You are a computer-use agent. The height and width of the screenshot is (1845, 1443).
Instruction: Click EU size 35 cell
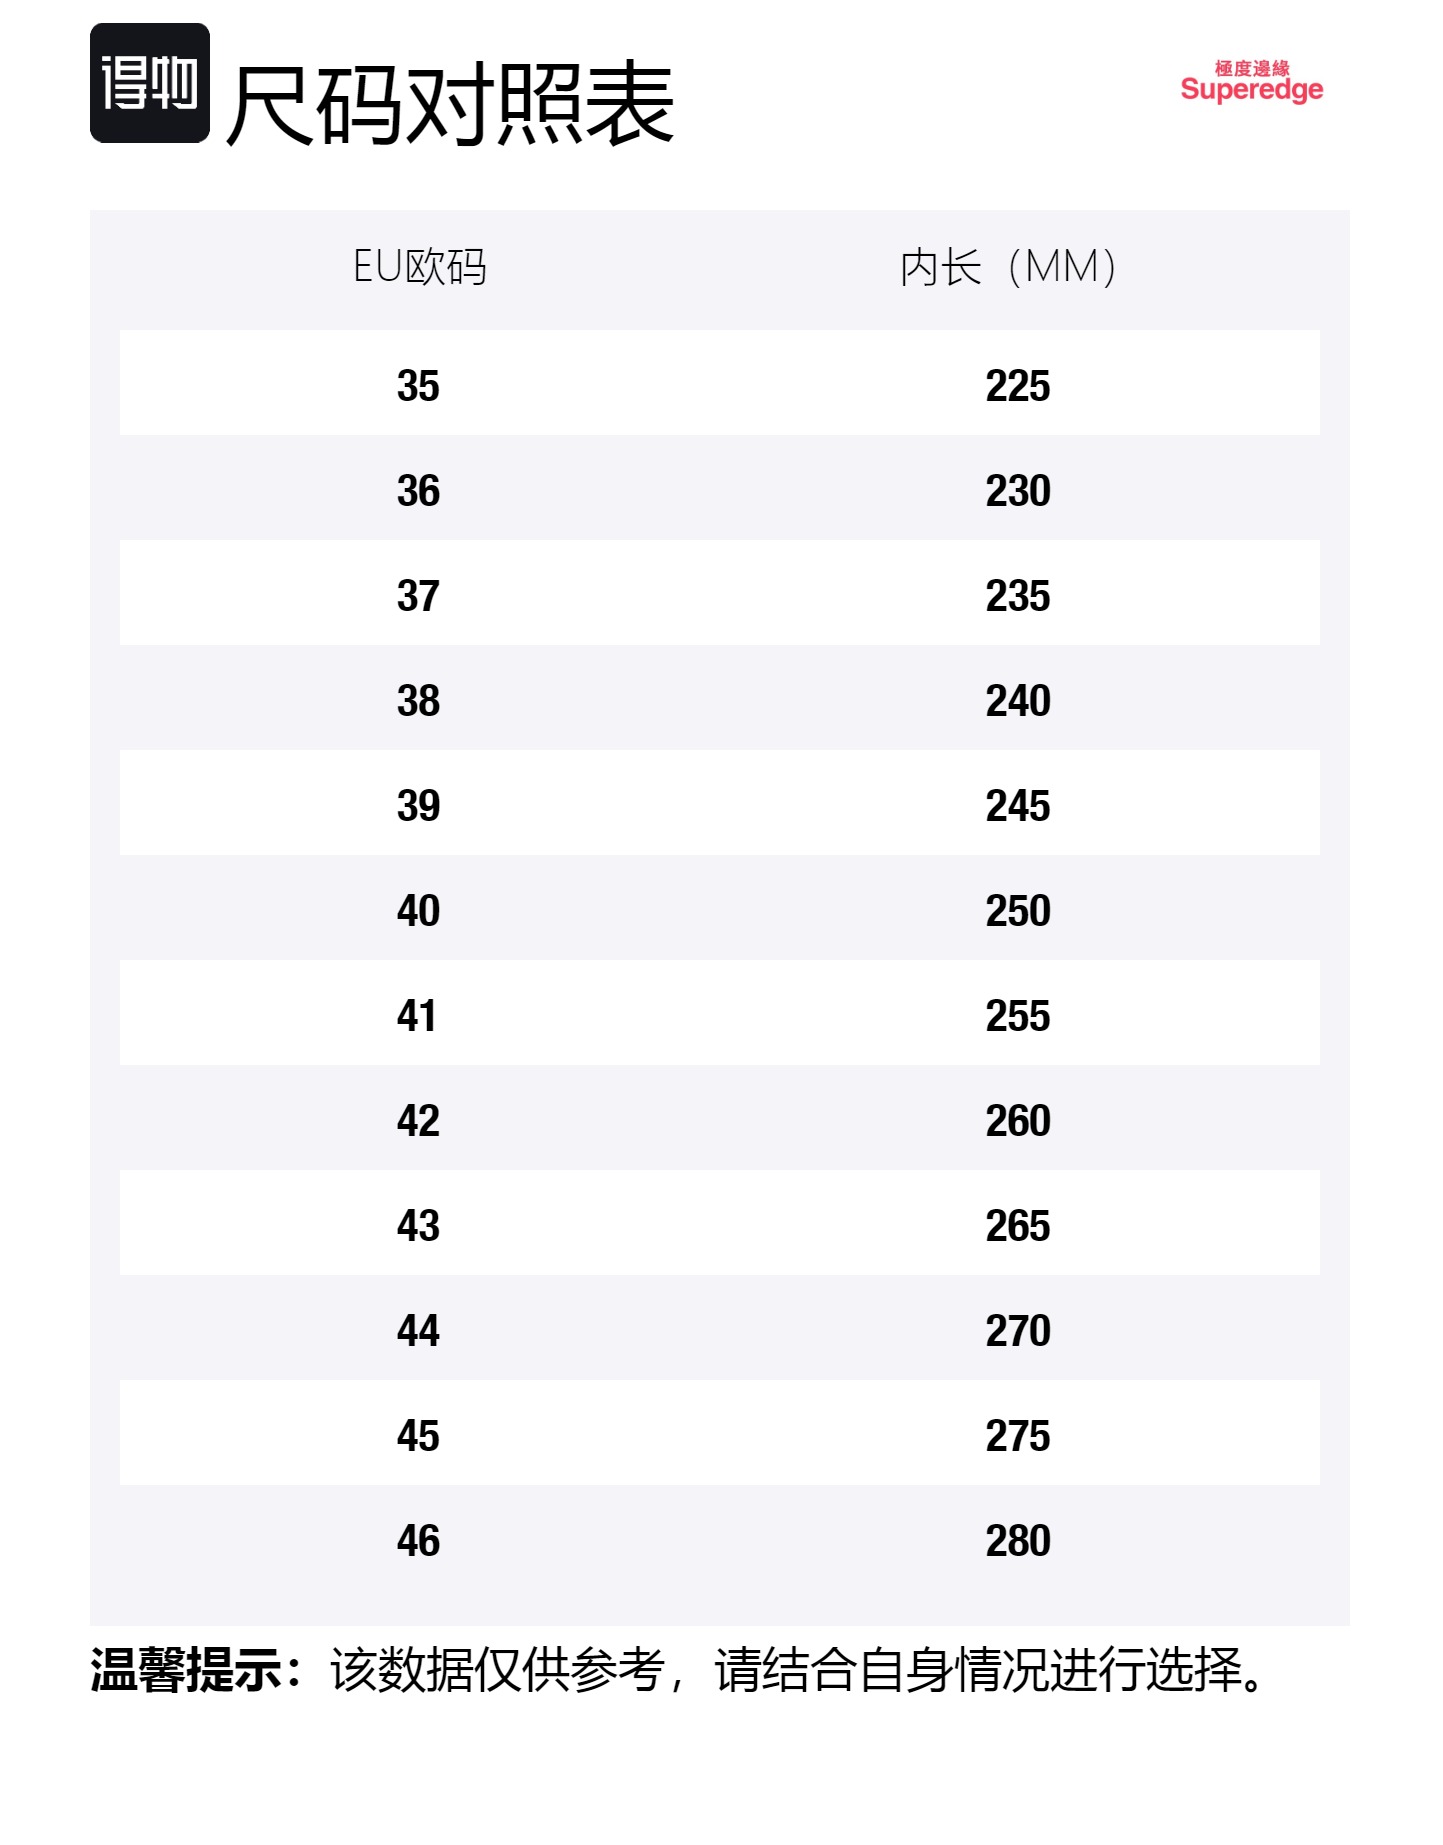(418, 386)
